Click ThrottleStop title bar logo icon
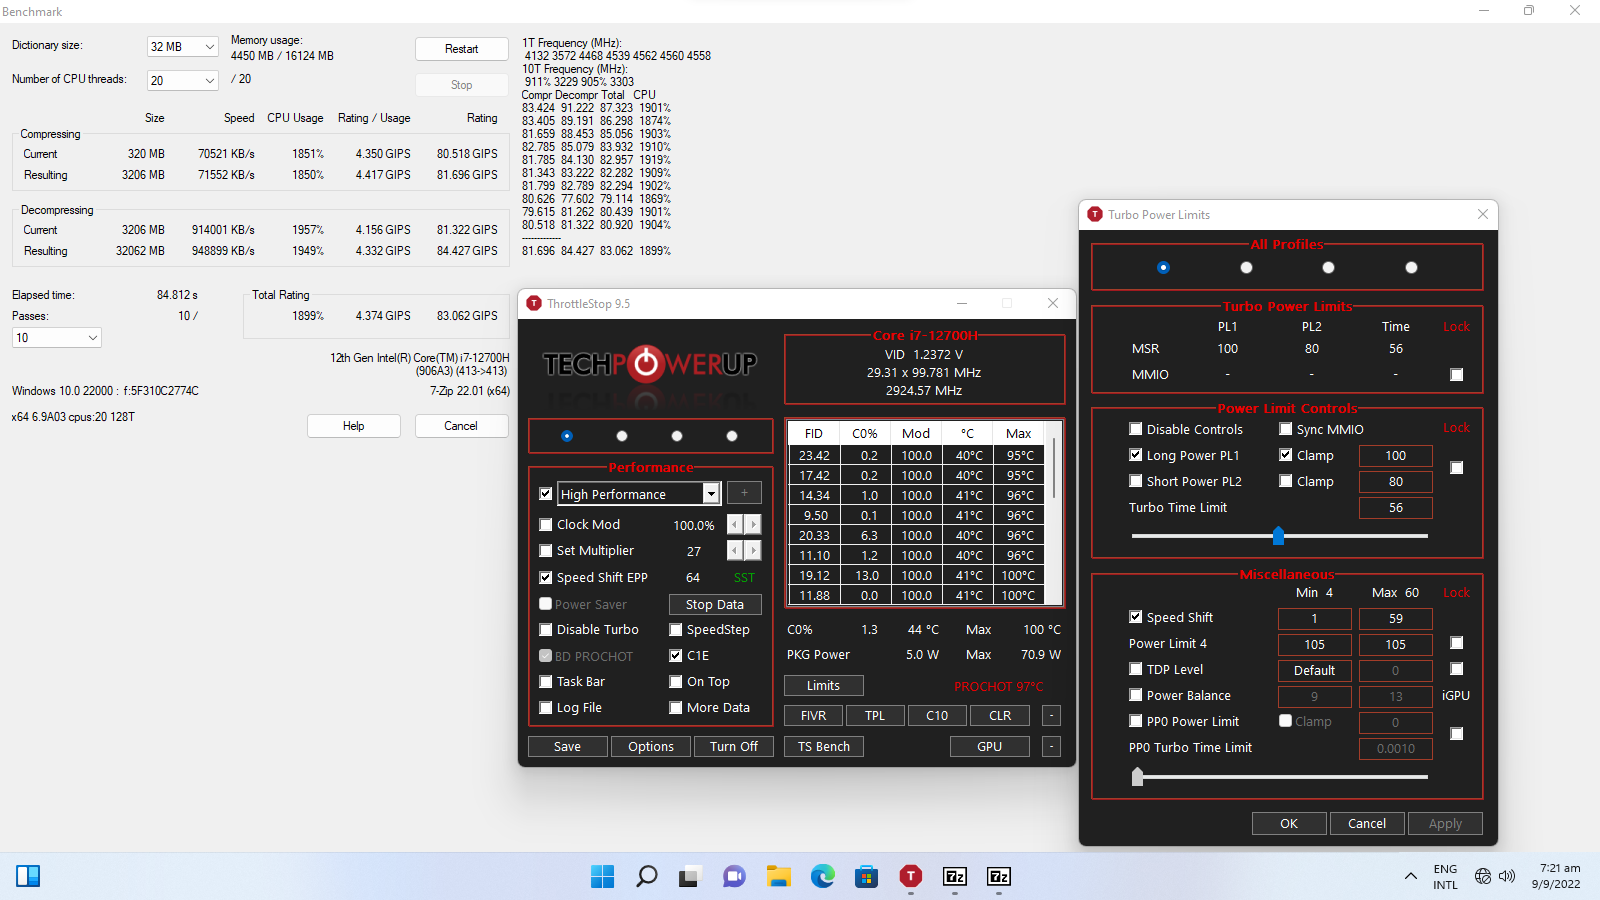This screenshot has height=900, width=1600. click(534, 303)
